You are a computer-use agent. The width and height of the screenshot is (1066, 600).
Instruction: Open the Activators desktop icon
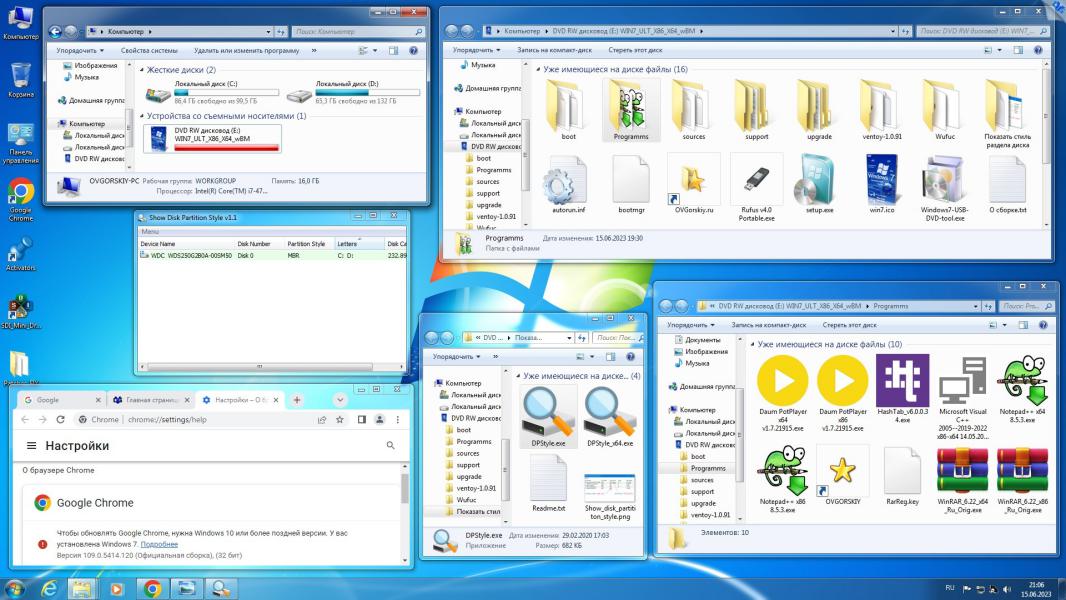pos(20,254)
